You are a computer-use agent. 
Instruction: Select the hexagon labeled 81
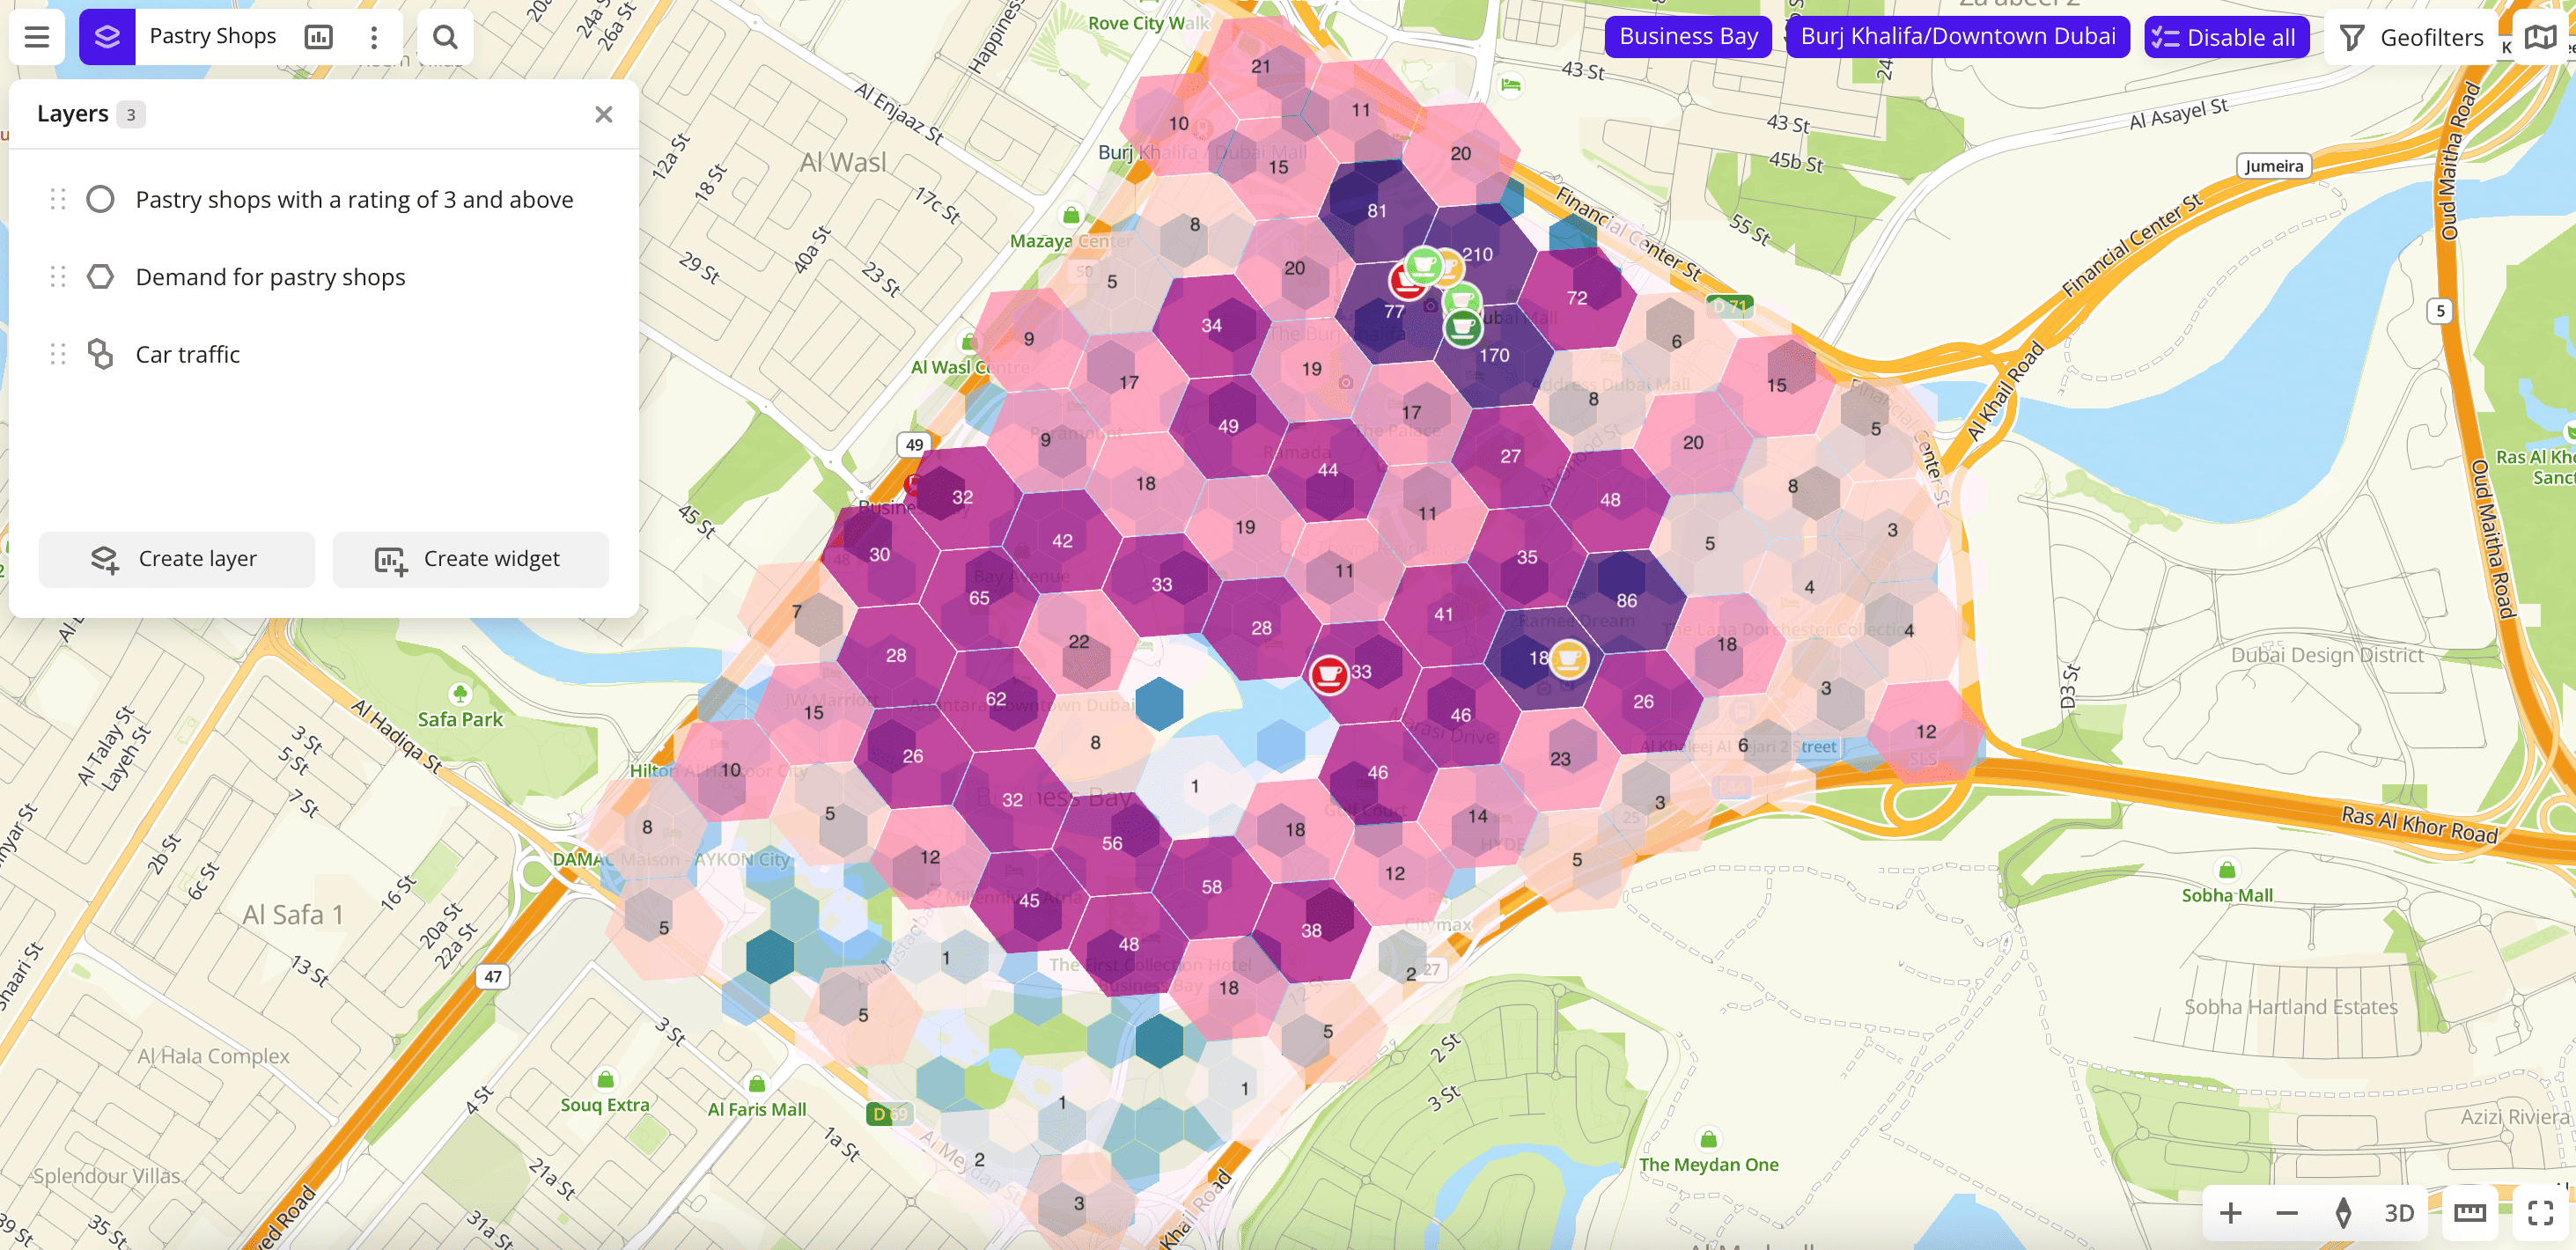[x=1377, y=211]
